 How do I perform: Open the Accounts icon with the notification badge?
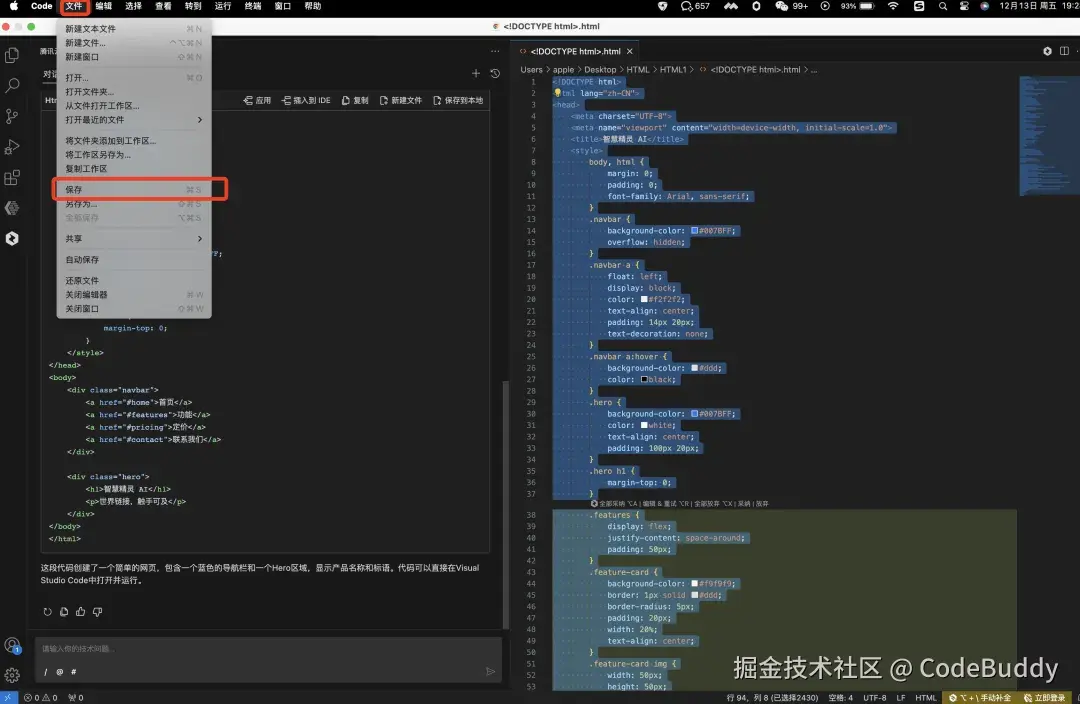[x=12, y=645]
